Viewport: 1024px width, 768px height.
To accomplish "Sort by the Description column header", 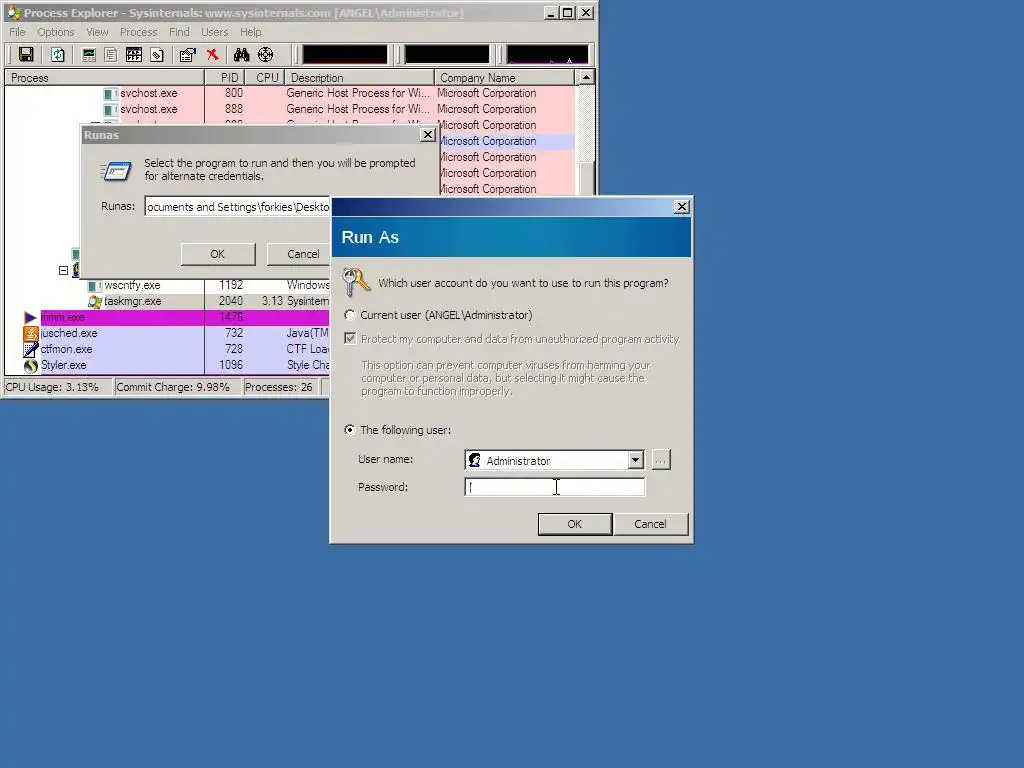I will tap(360, 78).
